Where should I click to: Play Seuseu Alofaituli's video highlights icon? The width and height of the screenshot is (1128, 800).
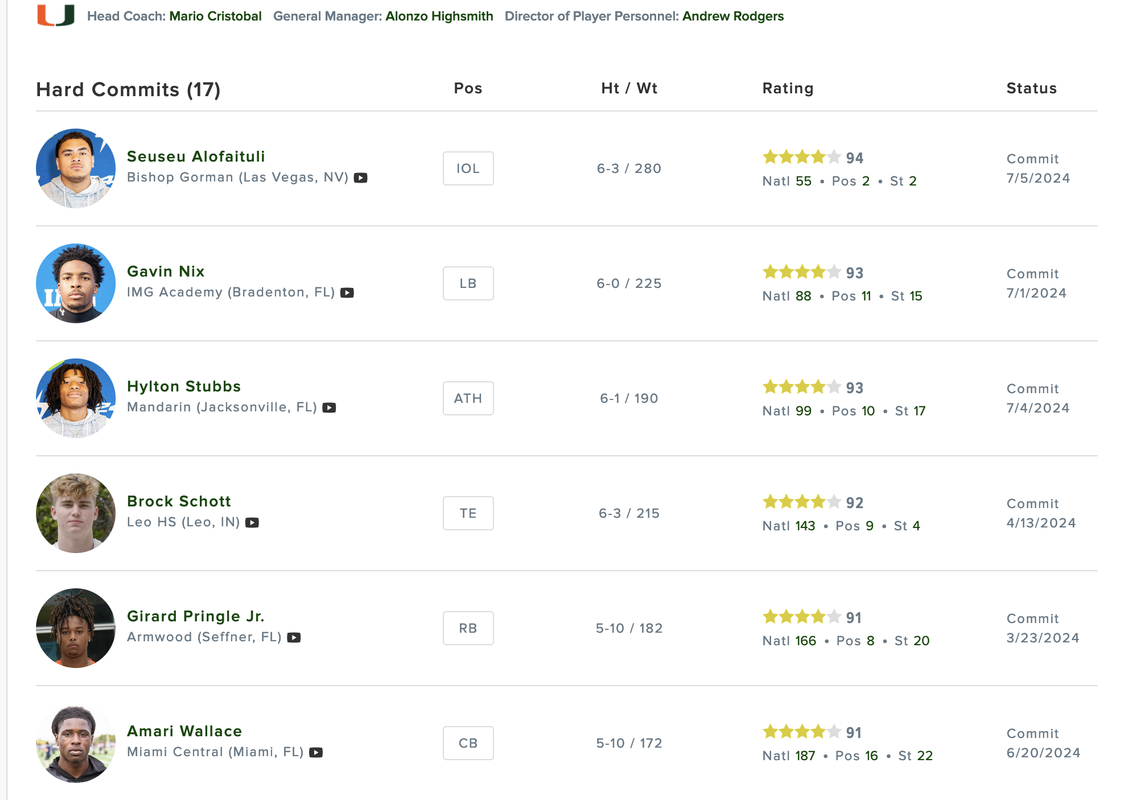click(x=361, y=178)
